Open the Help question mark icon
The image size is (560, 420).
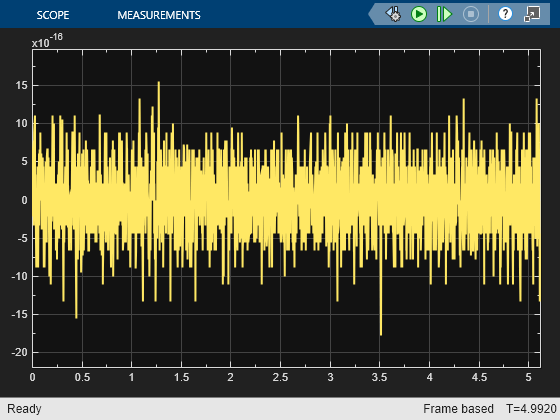[x=505, y=14]
